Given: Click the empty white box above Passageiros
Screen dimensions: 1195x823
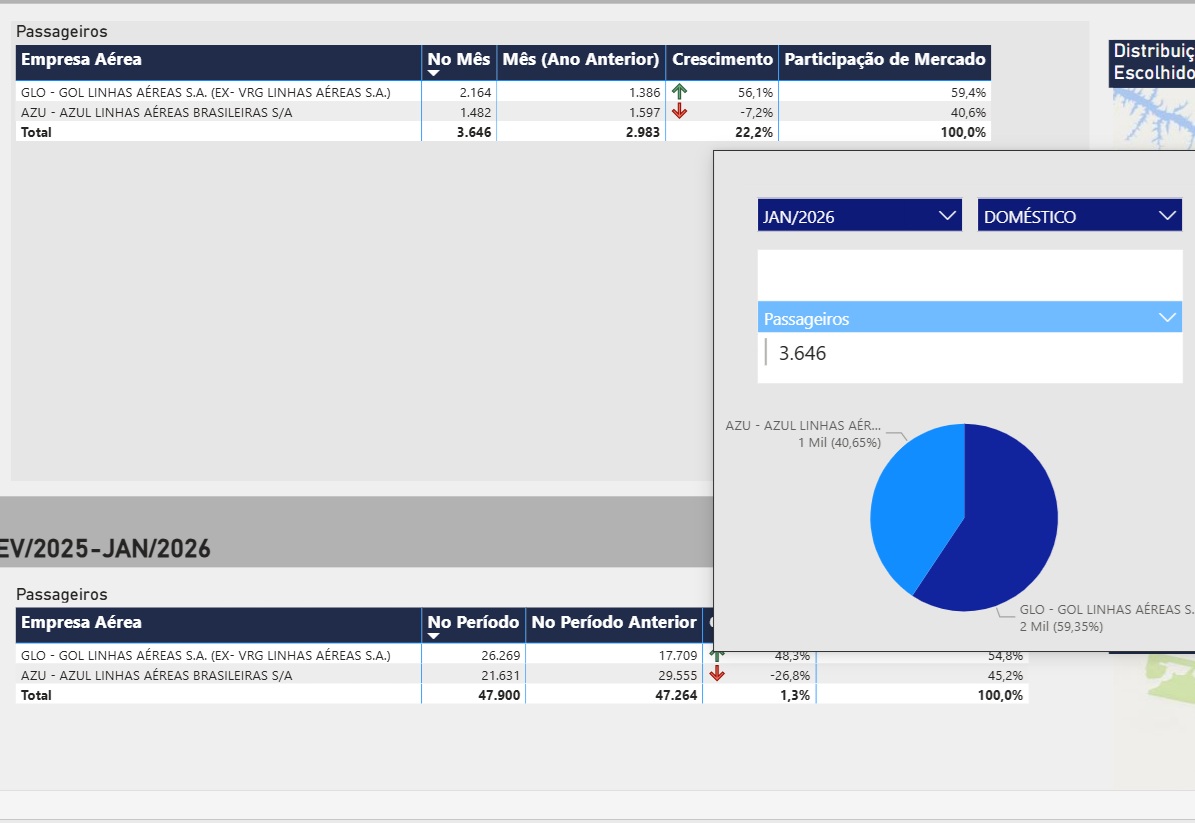Looking at the screenshot, I should pos(968,275).
